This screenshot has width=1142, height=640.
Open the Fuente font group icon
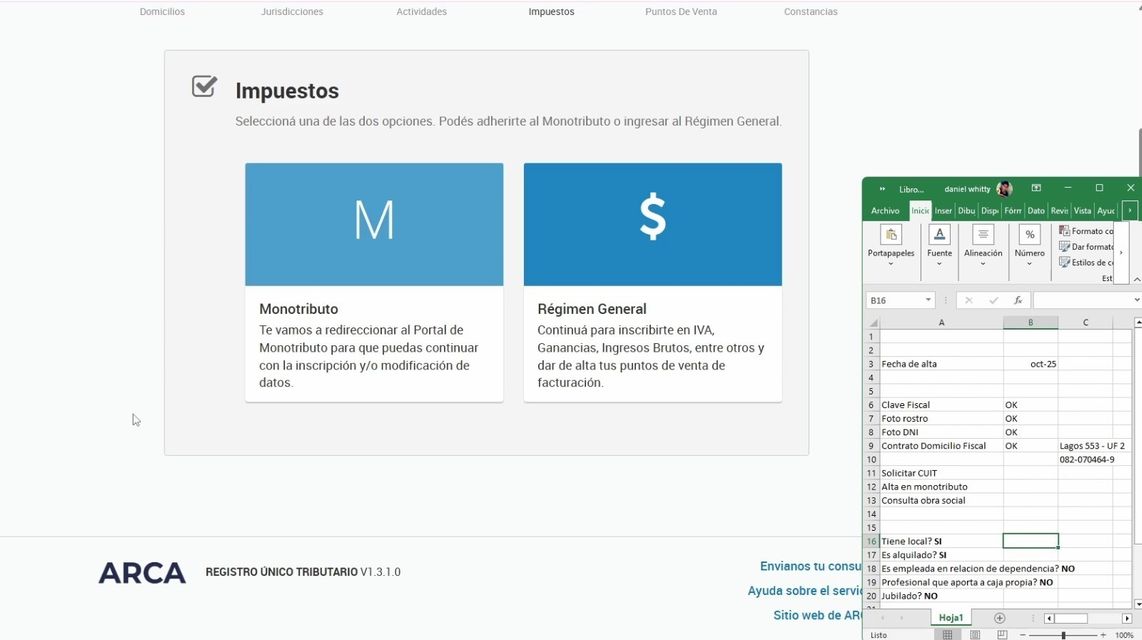click(x=939, y=235)
